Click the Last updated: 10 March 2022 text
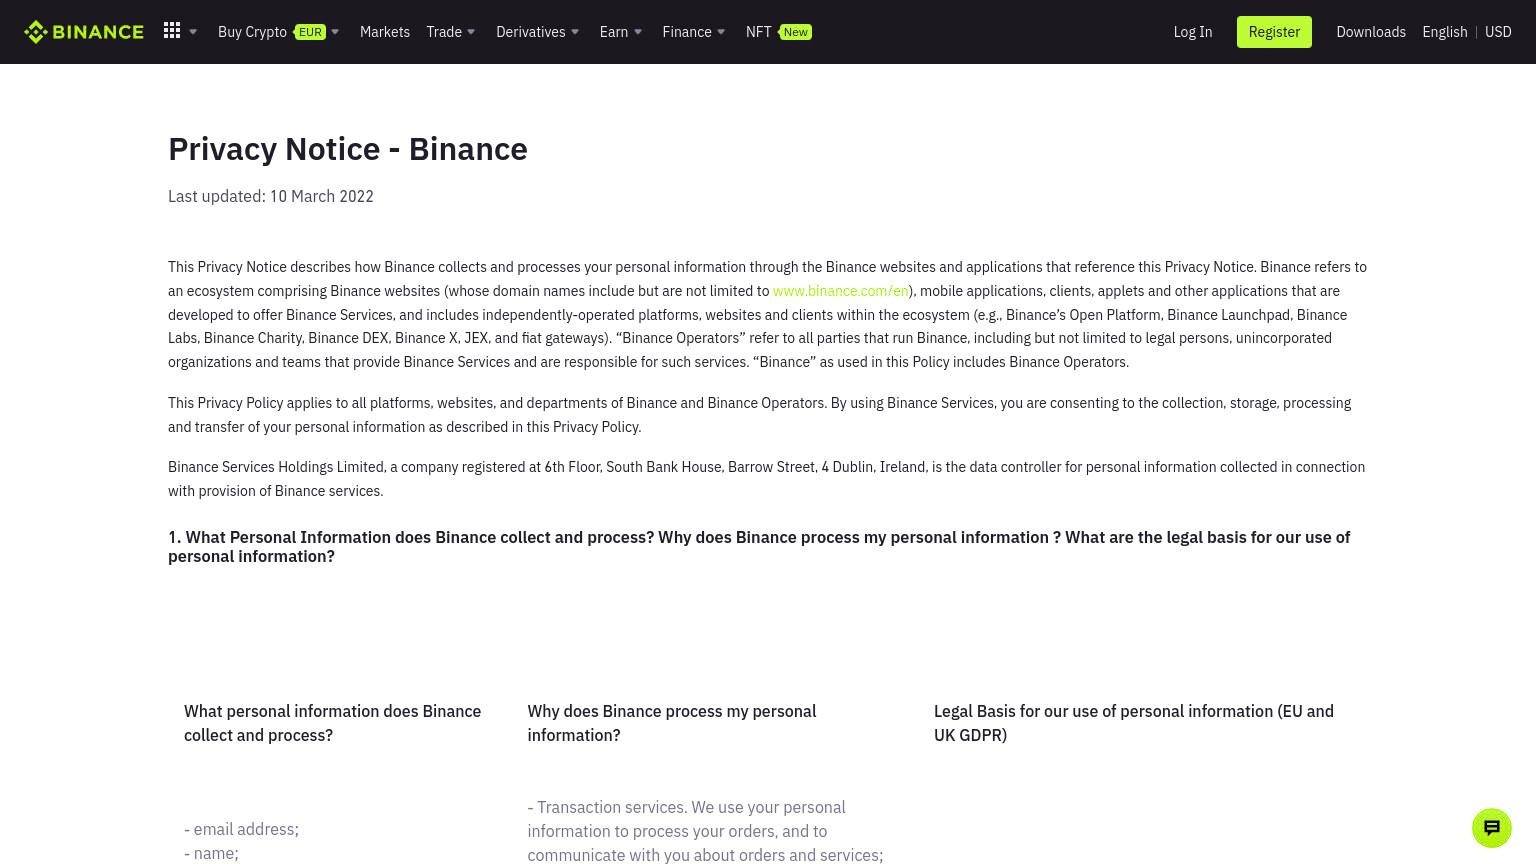The width and height of the screenshot is (1536, 864). [271, 196]
